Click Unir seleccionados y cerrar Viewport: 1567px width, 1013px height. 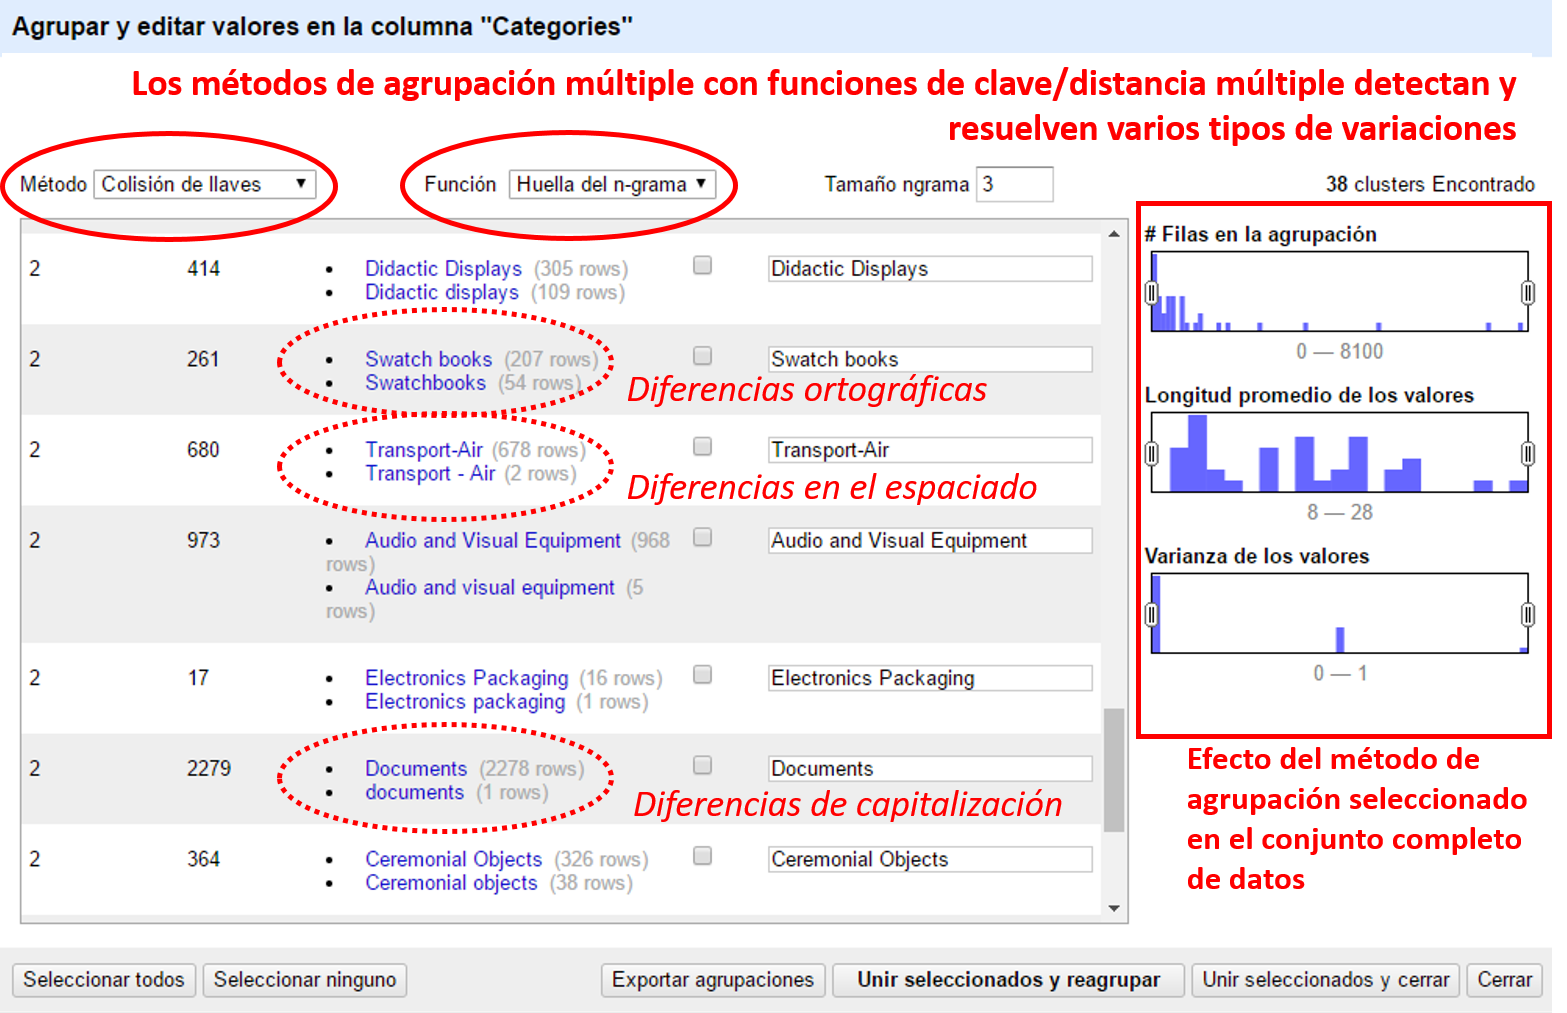coord(1325,980)
